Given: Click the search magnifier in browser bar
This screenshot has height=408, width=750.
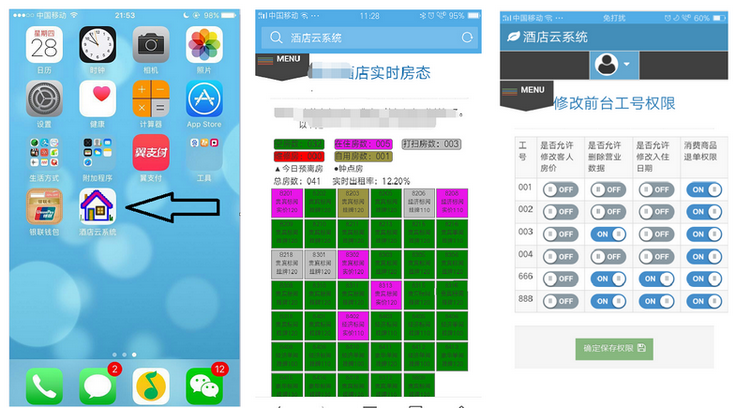Looking at the screenshot, I should click(x=273, y=37).
